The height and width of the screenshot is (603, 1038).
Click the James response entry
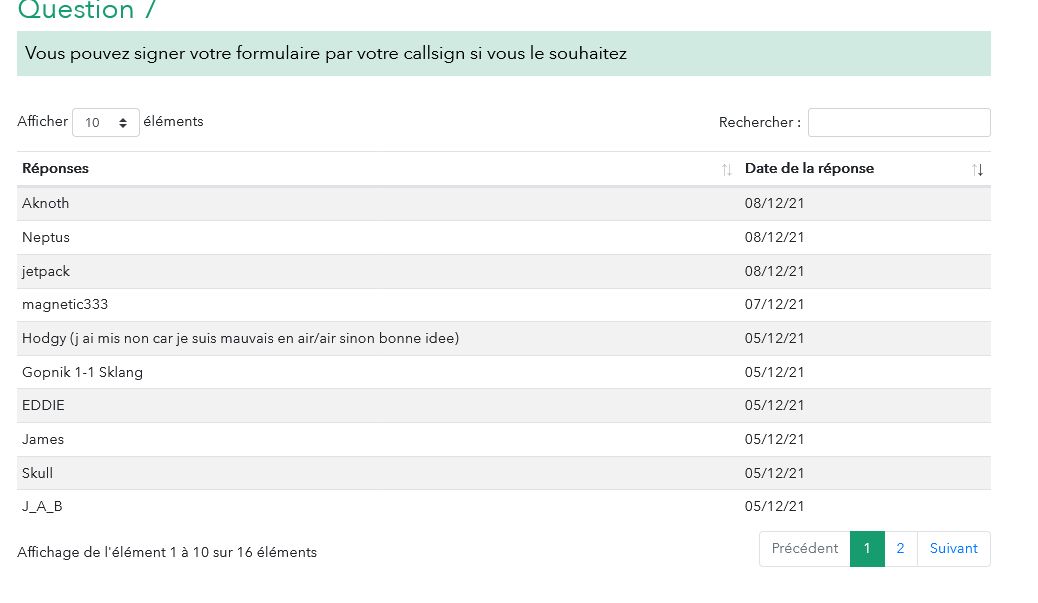(43, 440)
